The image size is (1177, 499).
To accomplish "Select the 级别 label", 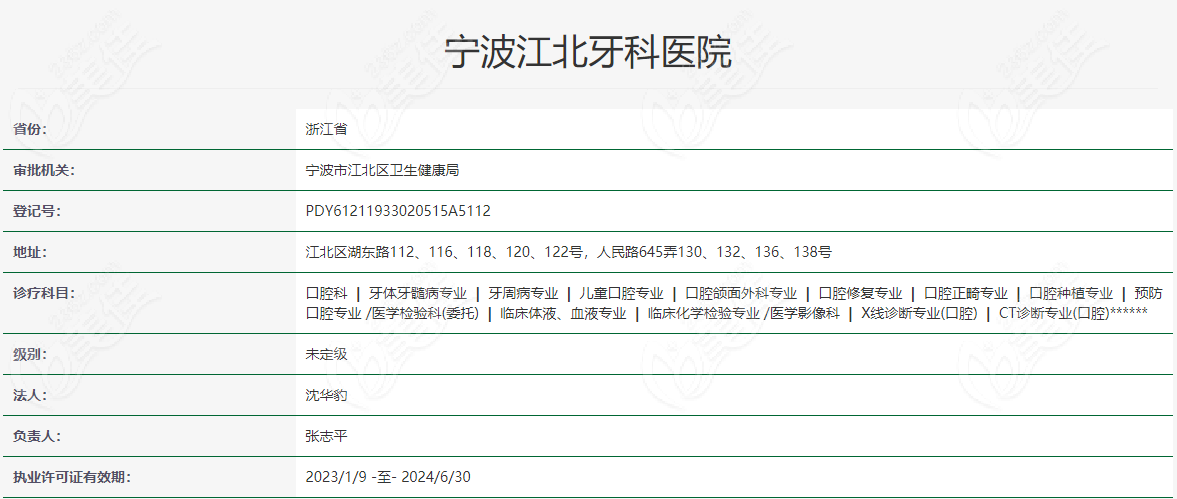I will pyautogui.click(x=30, y=354).
